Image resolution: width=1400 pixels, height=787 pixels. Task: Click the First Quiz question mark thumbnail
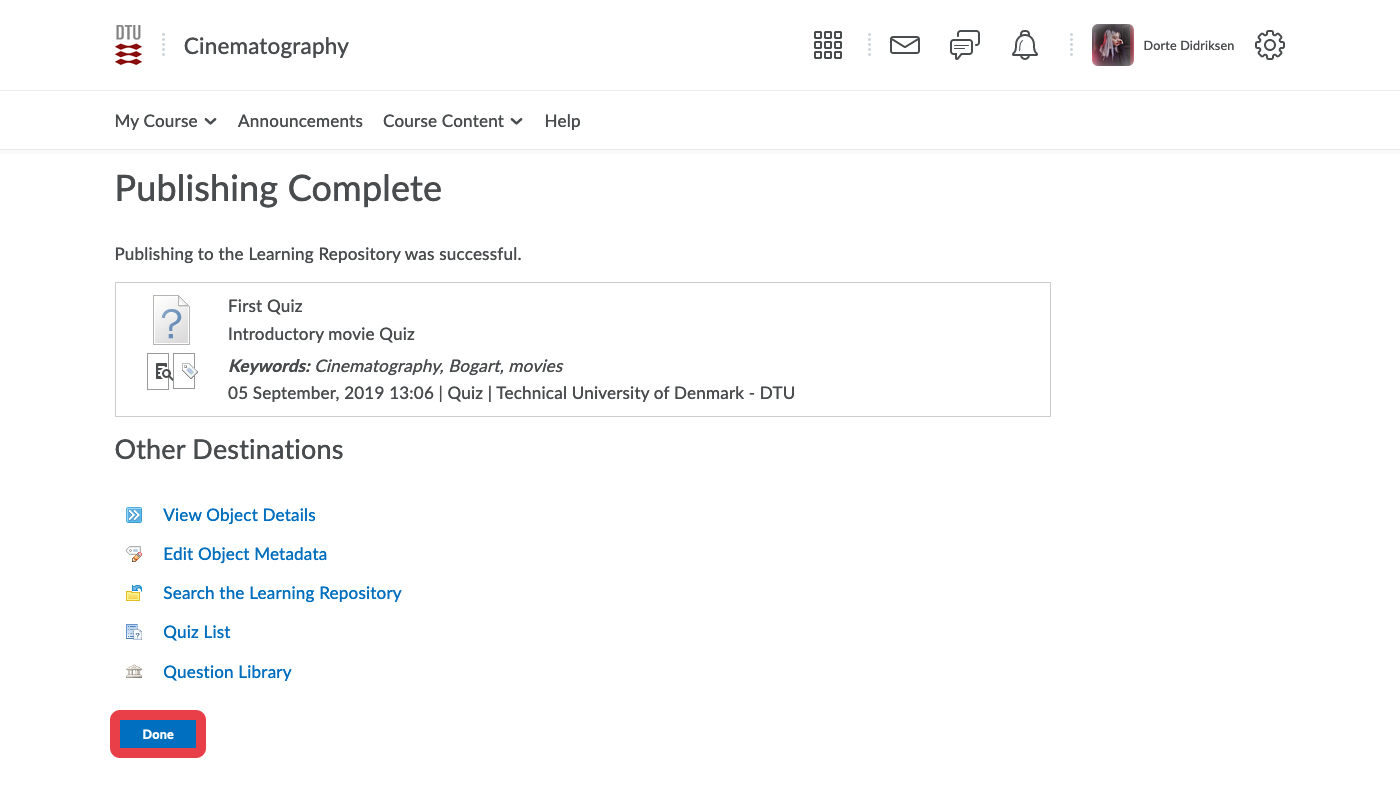[x=171, y=320]
